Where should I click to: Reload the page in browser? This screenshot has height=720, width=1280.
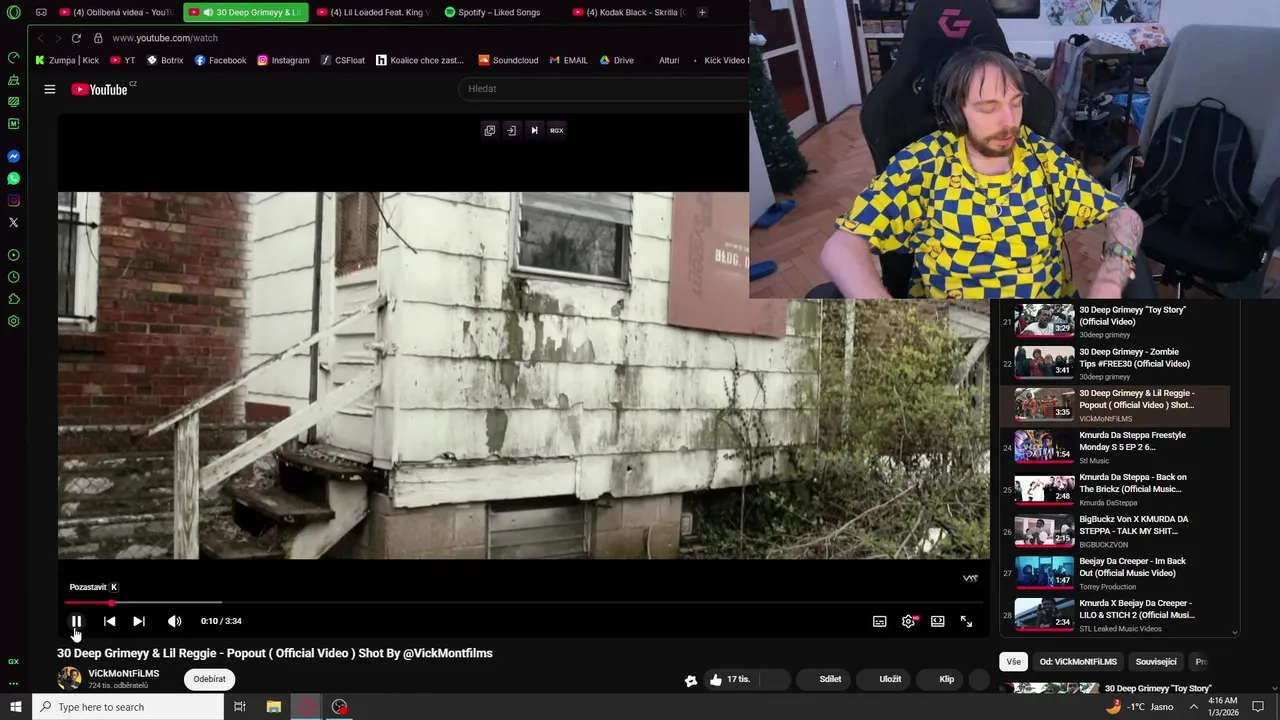tap(76, 38)
